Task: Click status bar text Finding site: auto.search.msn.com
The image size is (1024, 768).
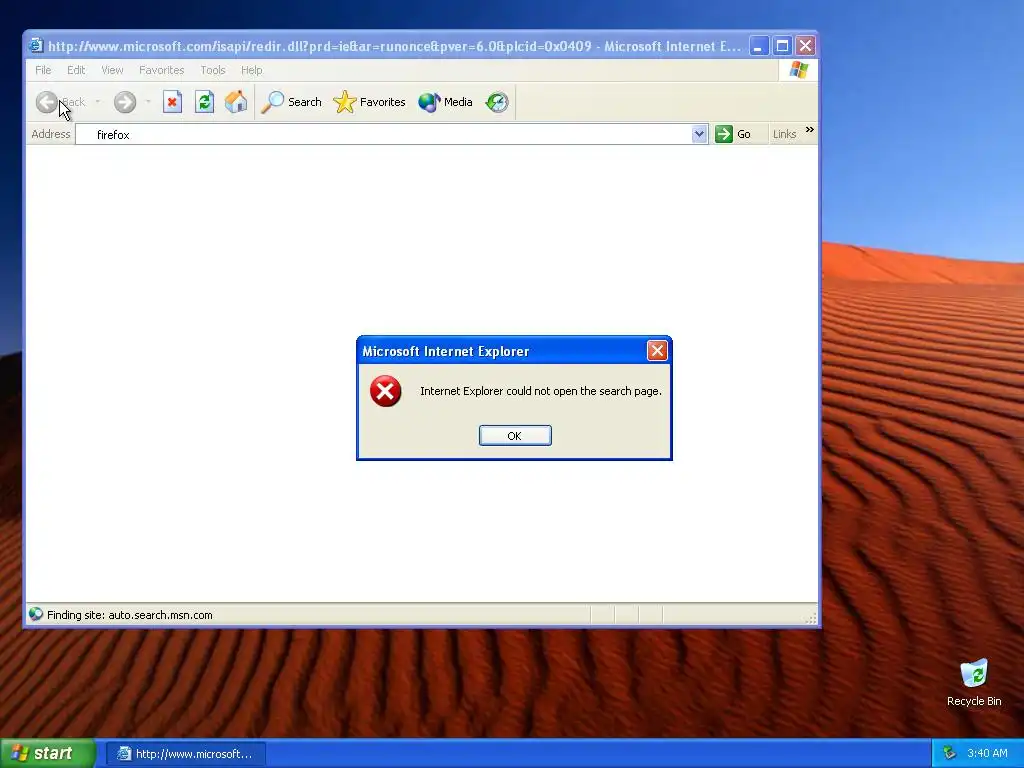Action: pyautogui.click(x=129, y=615)
